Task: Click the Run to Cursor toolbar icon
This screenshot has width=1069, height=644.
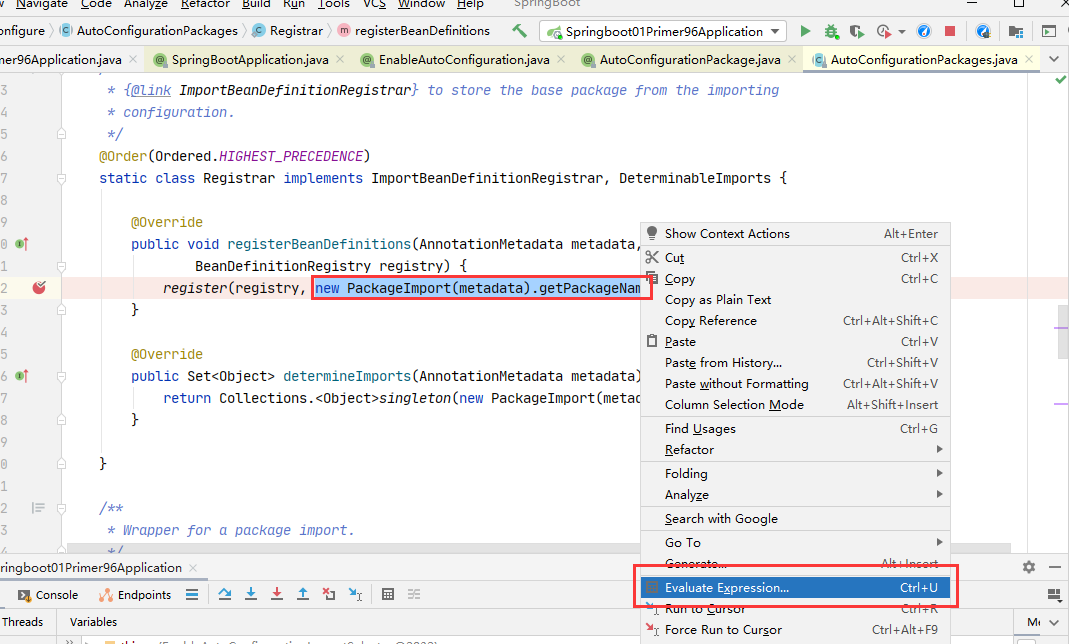Action: tap(355, 594)
